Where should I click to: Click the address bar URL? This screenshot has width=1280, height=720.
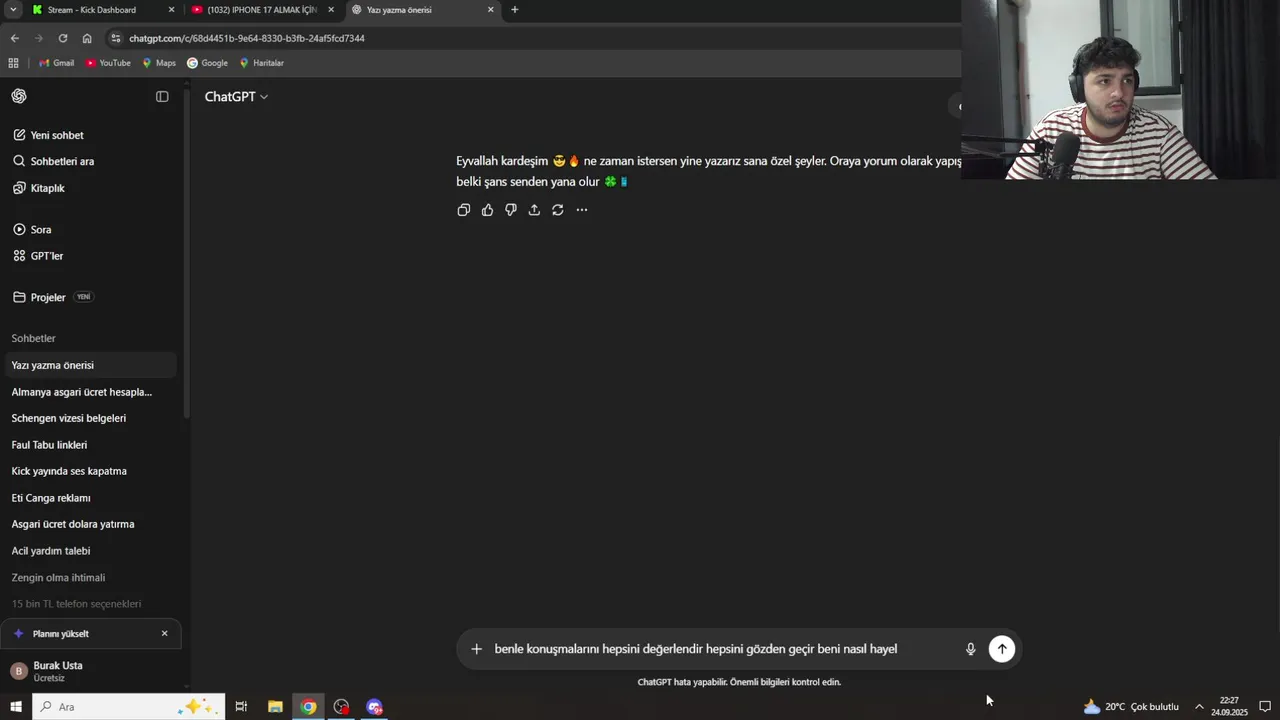[x=247, y=38]
